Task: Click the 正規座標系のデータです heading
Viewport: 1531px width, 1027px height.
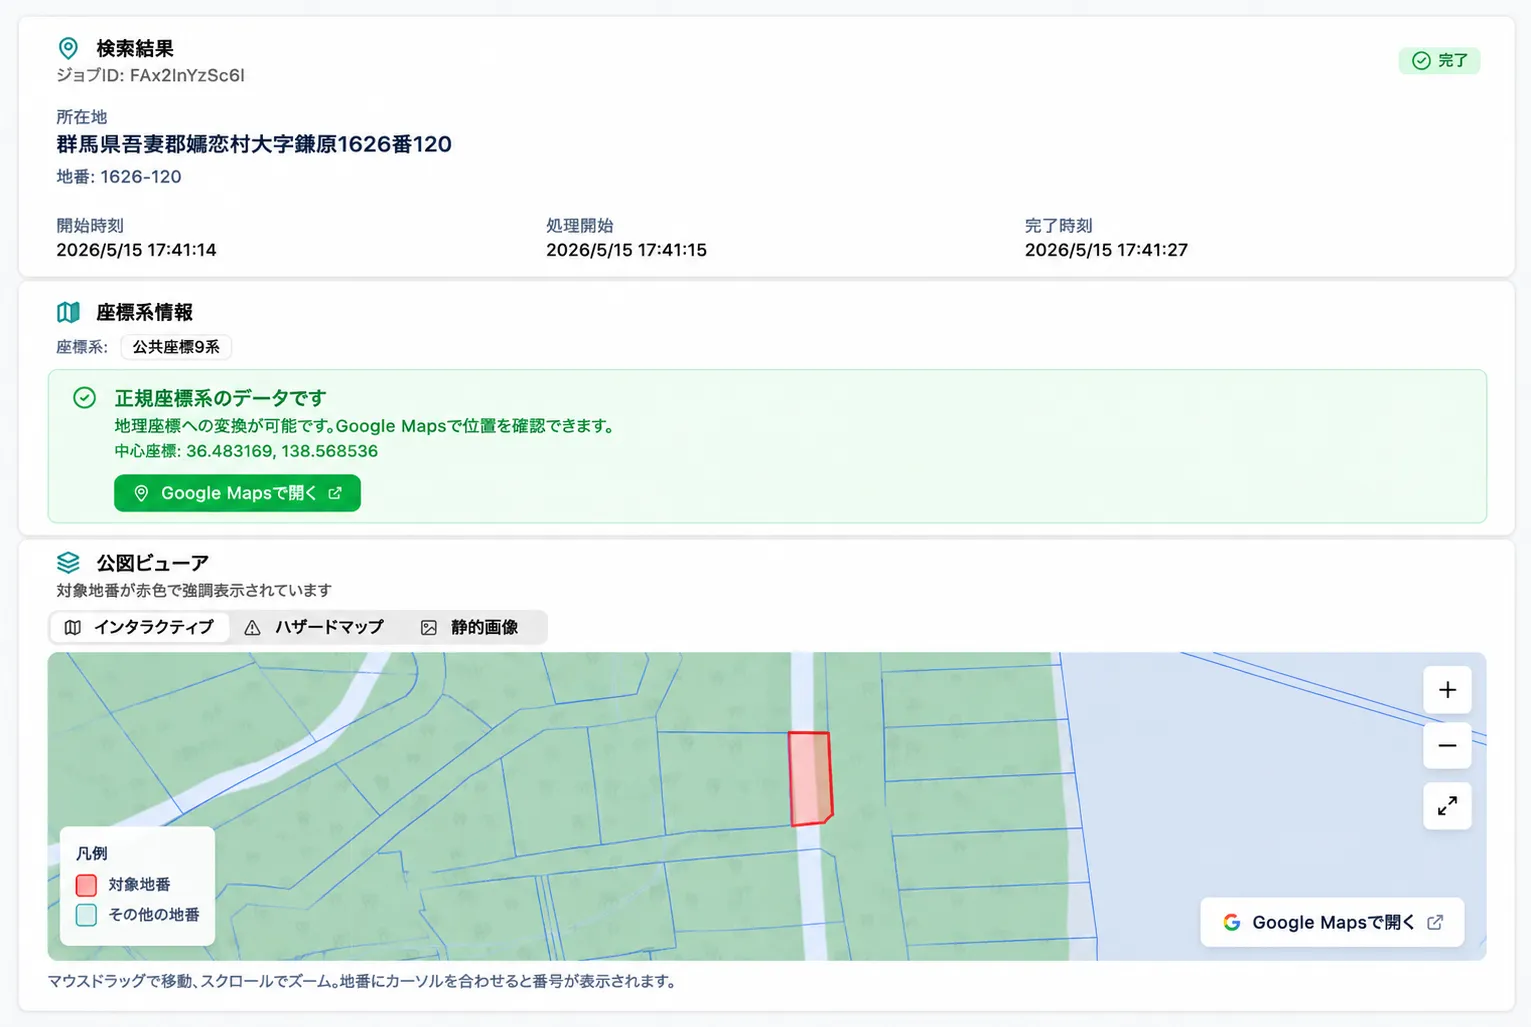Action: point(220,398)
